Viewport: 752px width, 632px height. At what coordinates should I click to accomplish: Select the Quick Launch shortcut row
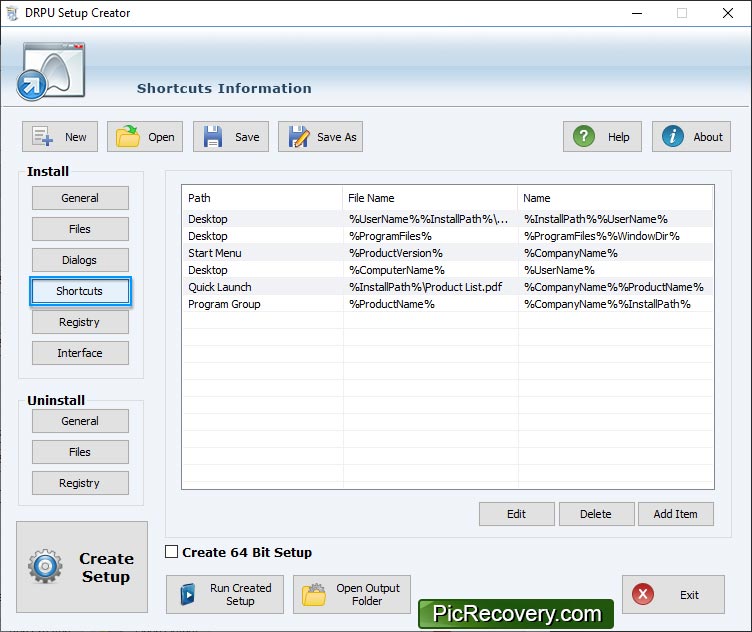[447, 287]
